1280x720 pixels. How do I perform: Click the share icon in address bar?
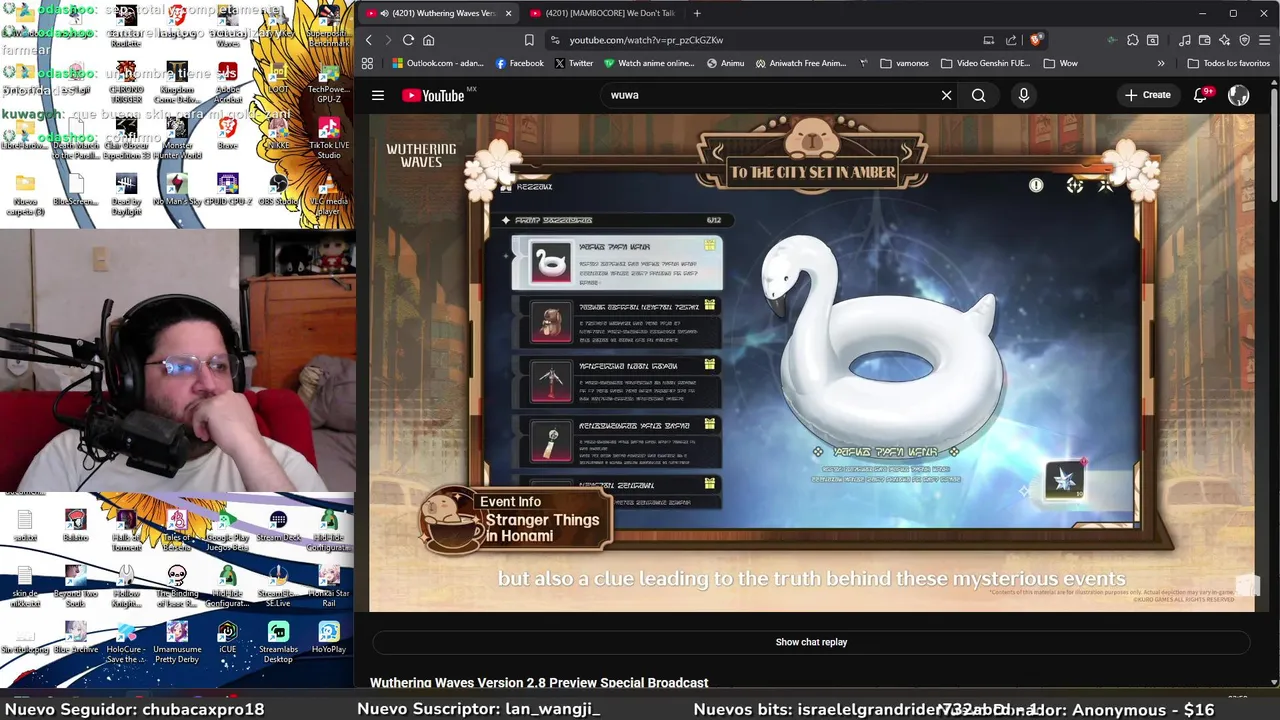(x=1011, y=40)
